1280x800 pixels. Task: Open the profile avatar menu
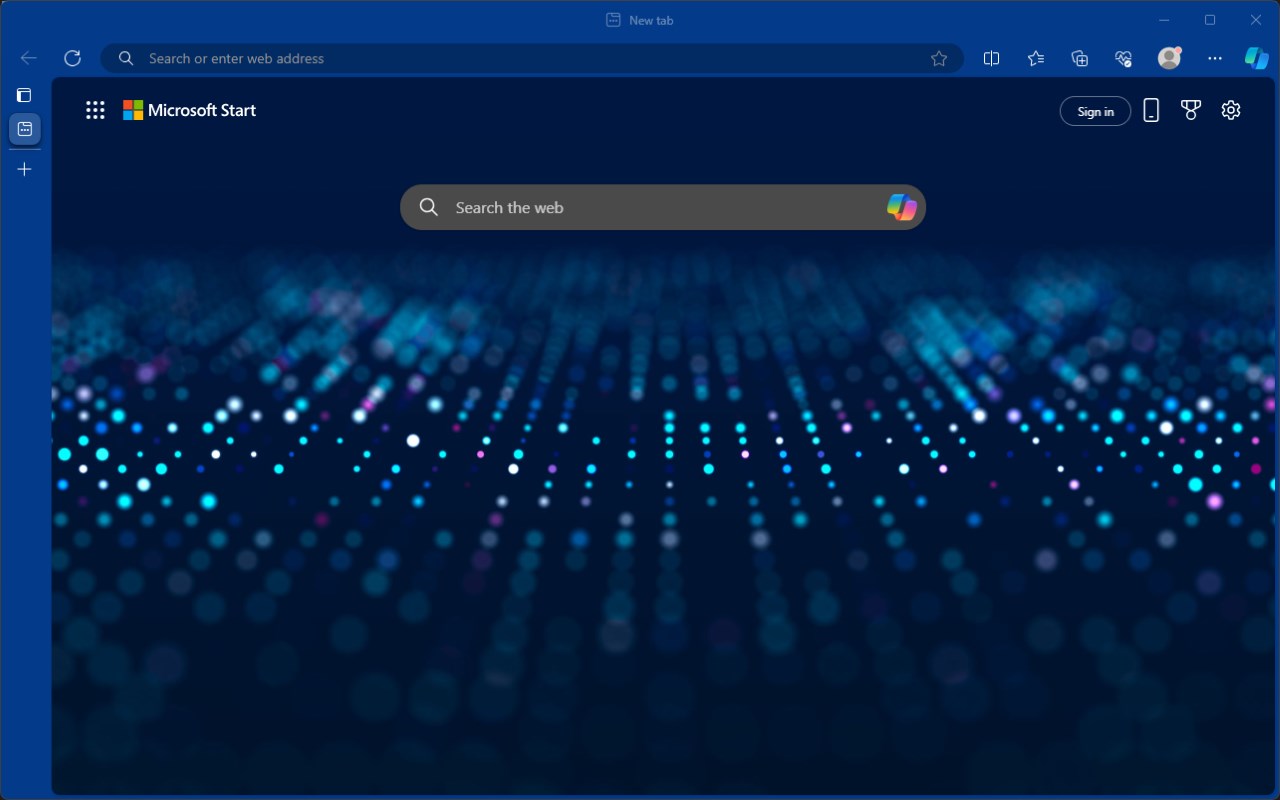coord(1169,58)
